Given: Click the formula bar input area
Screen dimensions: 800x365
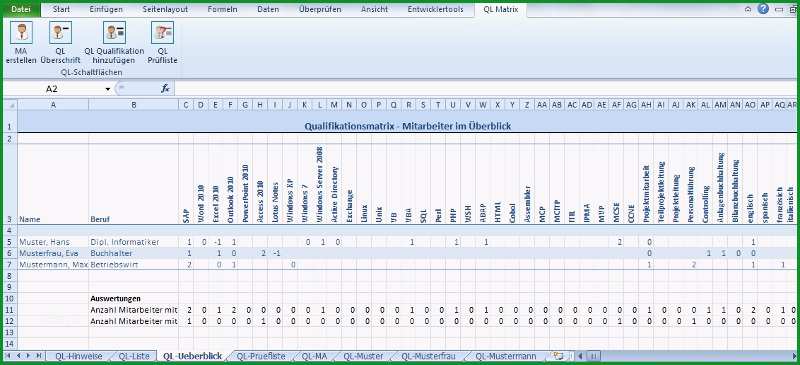Looking at the screenshot, I should [485, 88].
